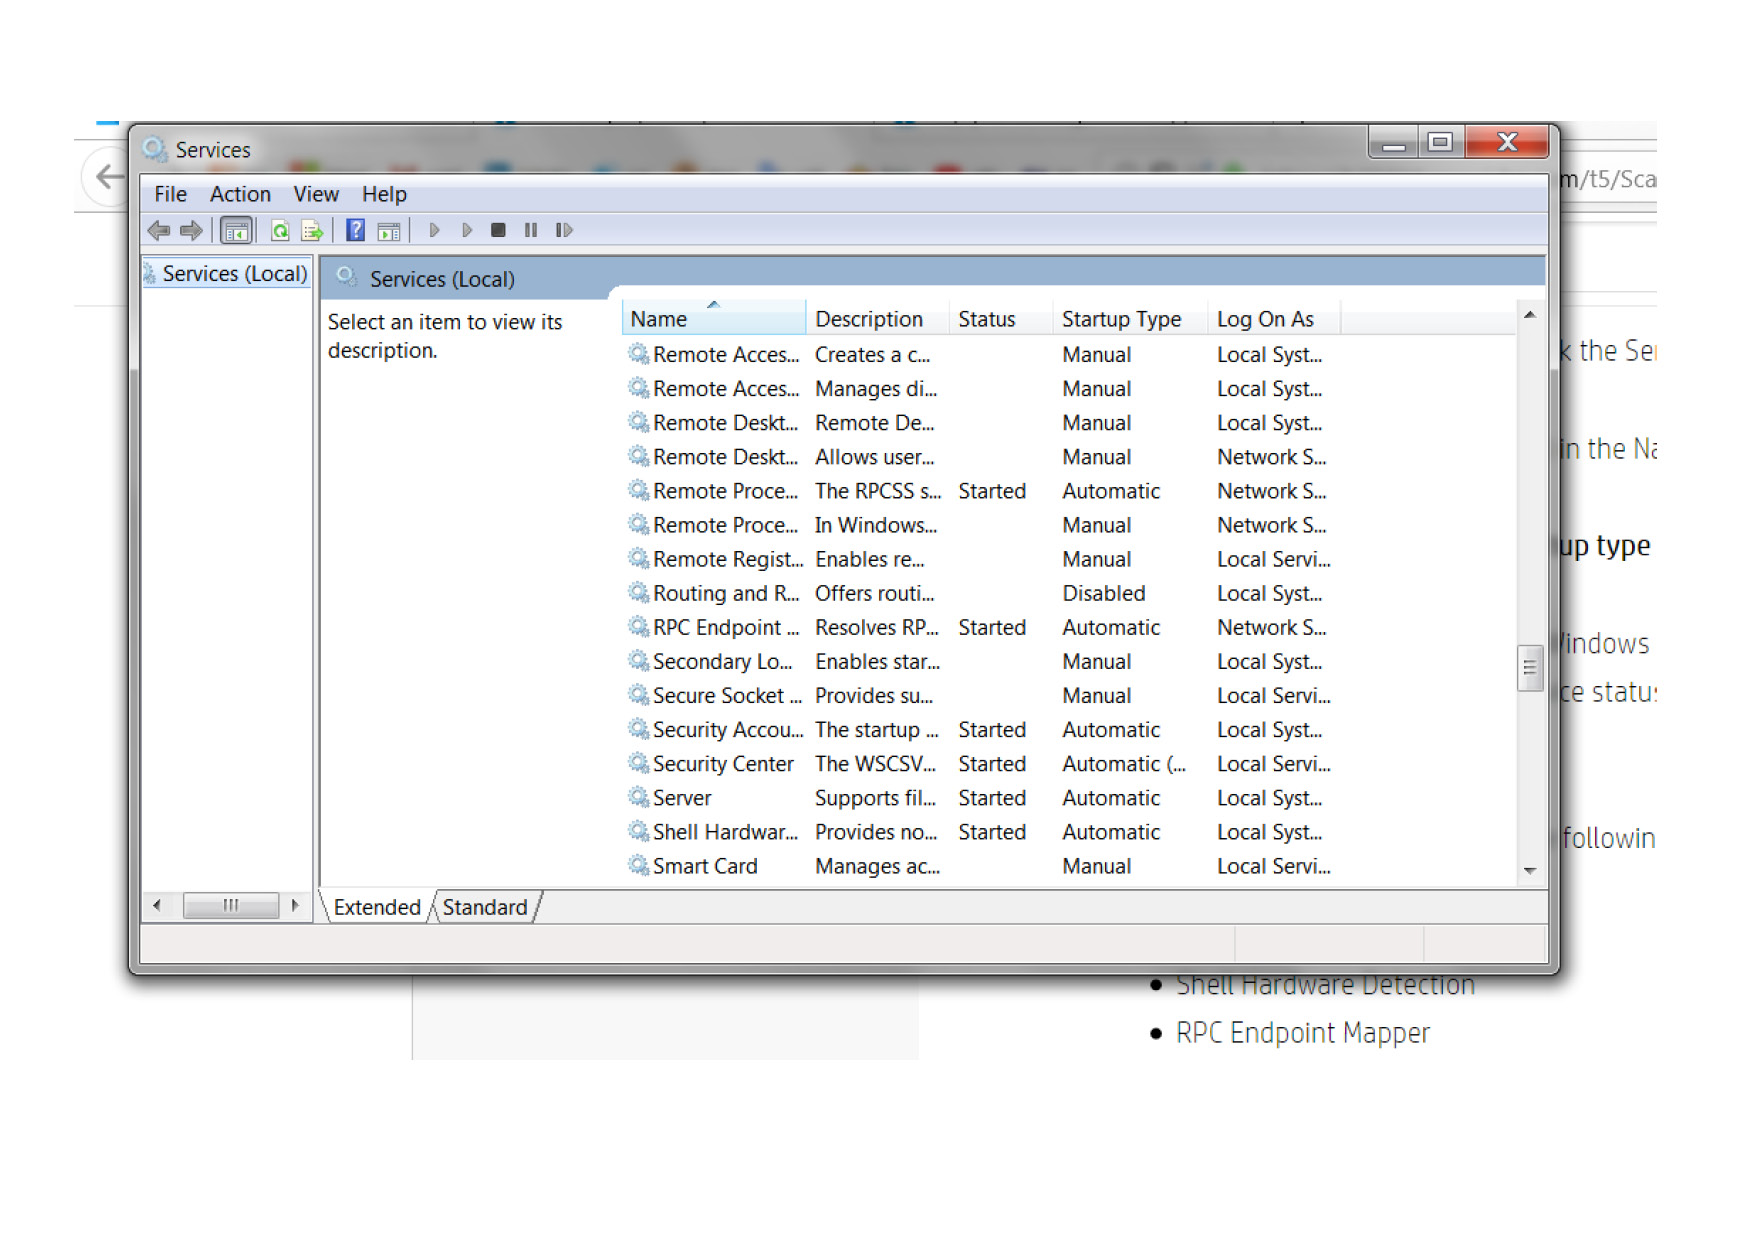Sort by Startup Type column header
This screenshot has width=1754, height=1241.
coord(1121,319)
